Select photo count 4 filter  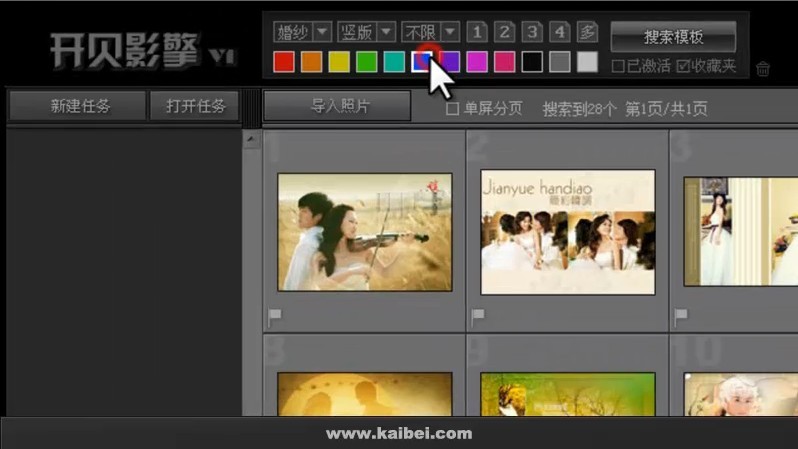pyautogui.click(x=559, y=32)
